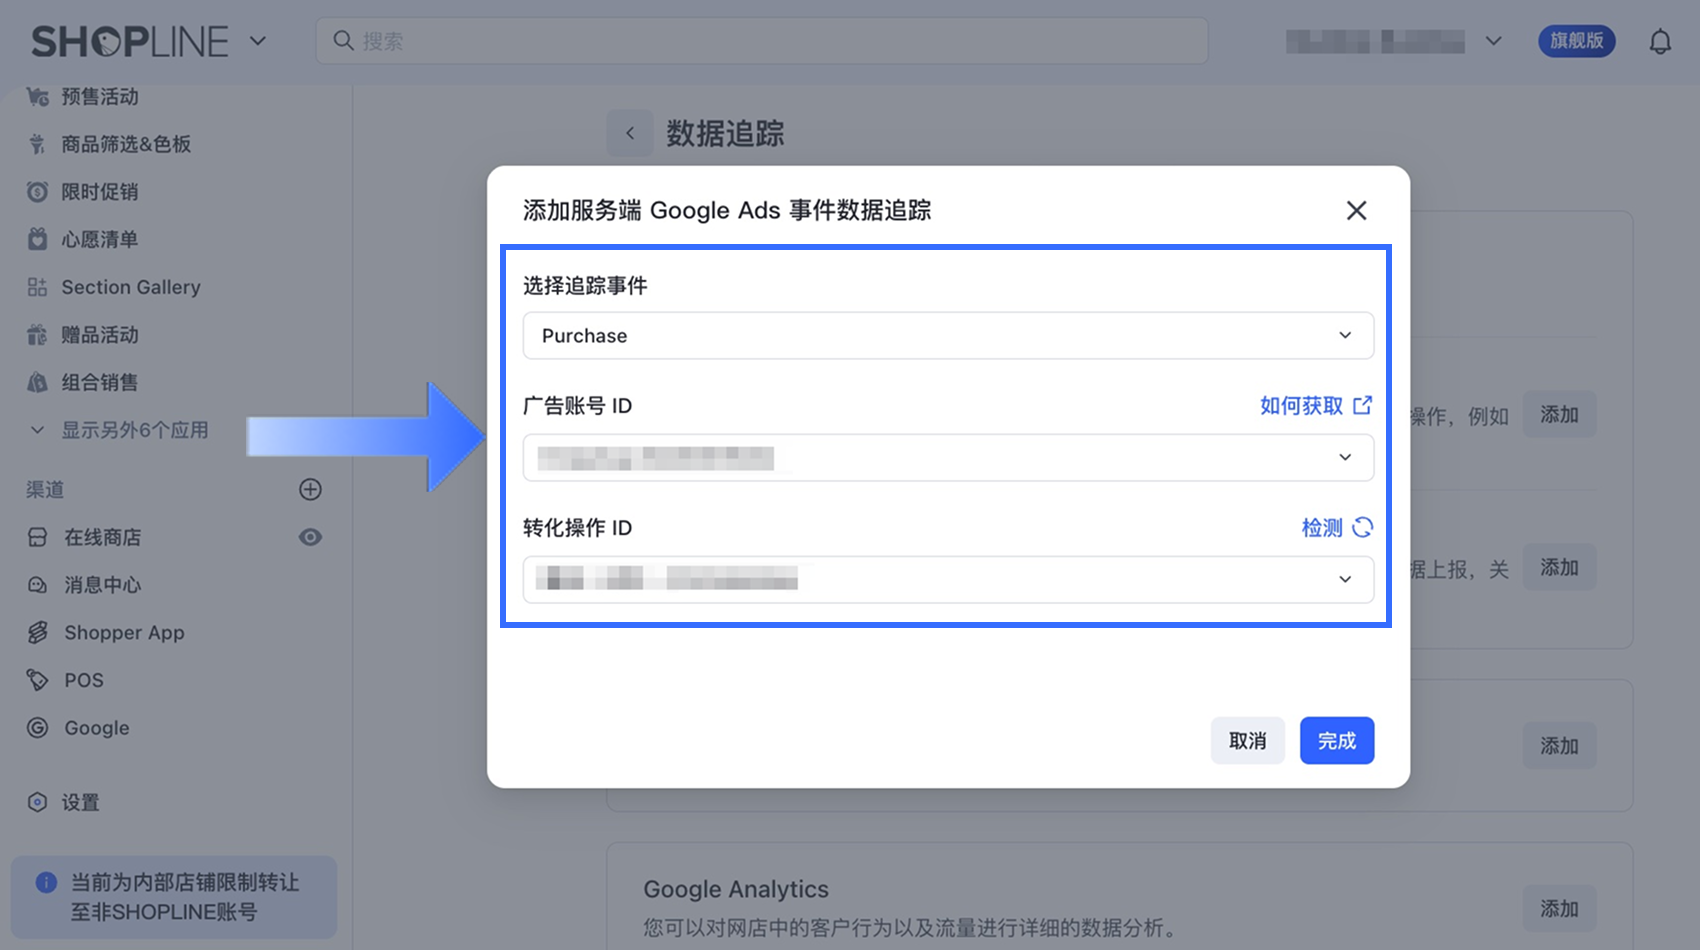Click the 选择追踪事件 field label
Image resolution: width=1700 pixels, height=950 pixels.
(x=585, y=286)
